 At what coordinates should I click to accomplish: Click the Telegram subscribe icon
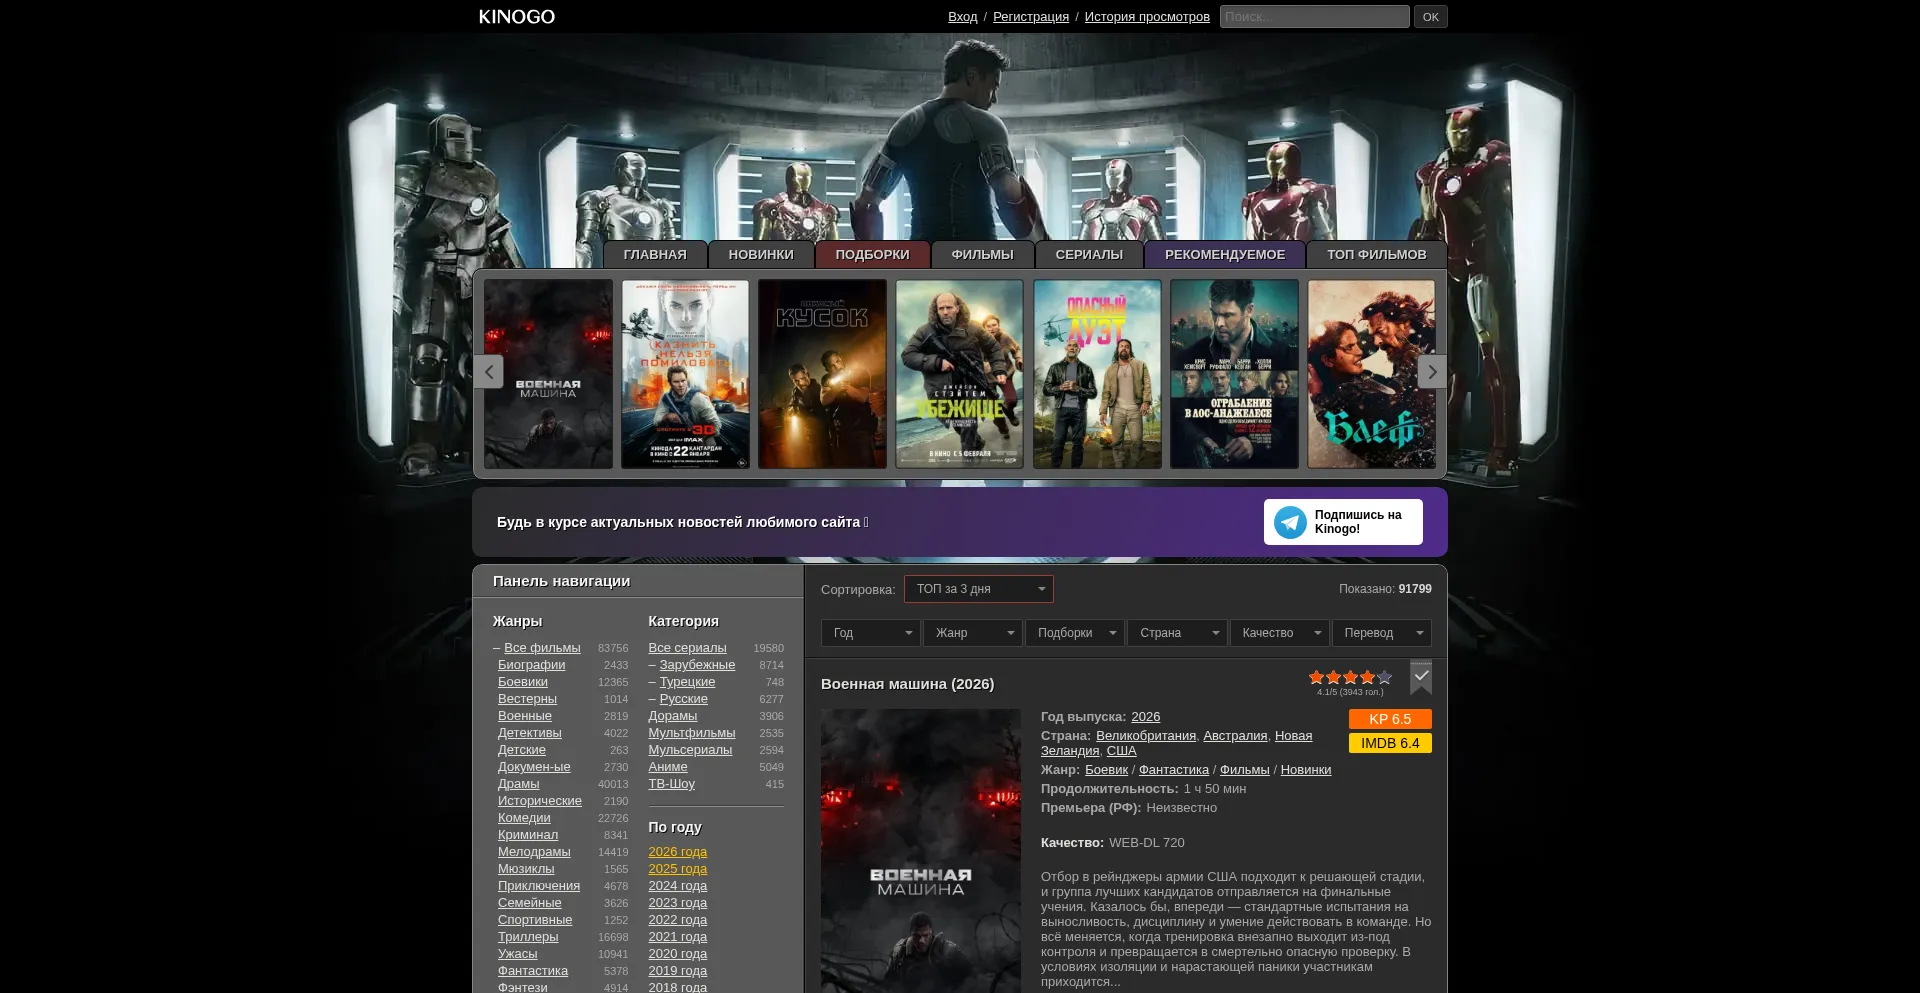1290,522
